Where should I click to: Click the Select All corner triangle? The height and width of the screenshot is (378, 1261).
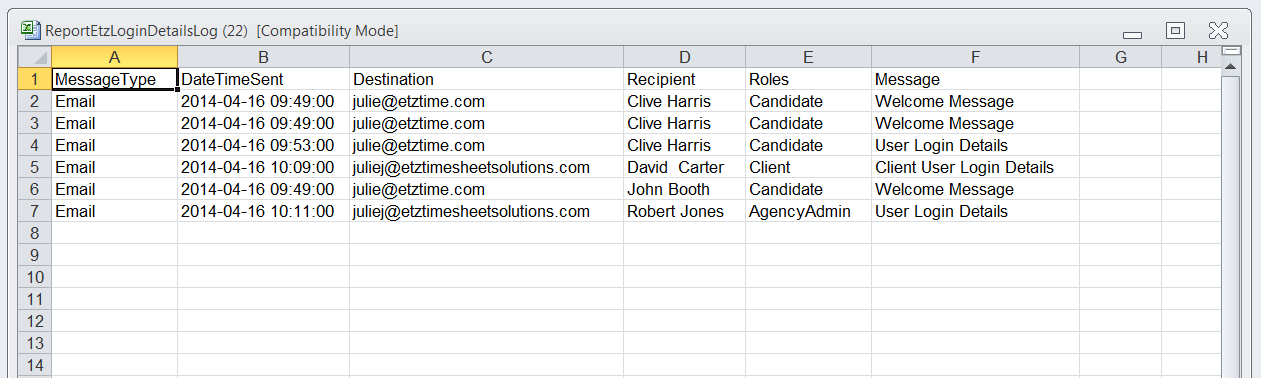(x=36, y=57)
